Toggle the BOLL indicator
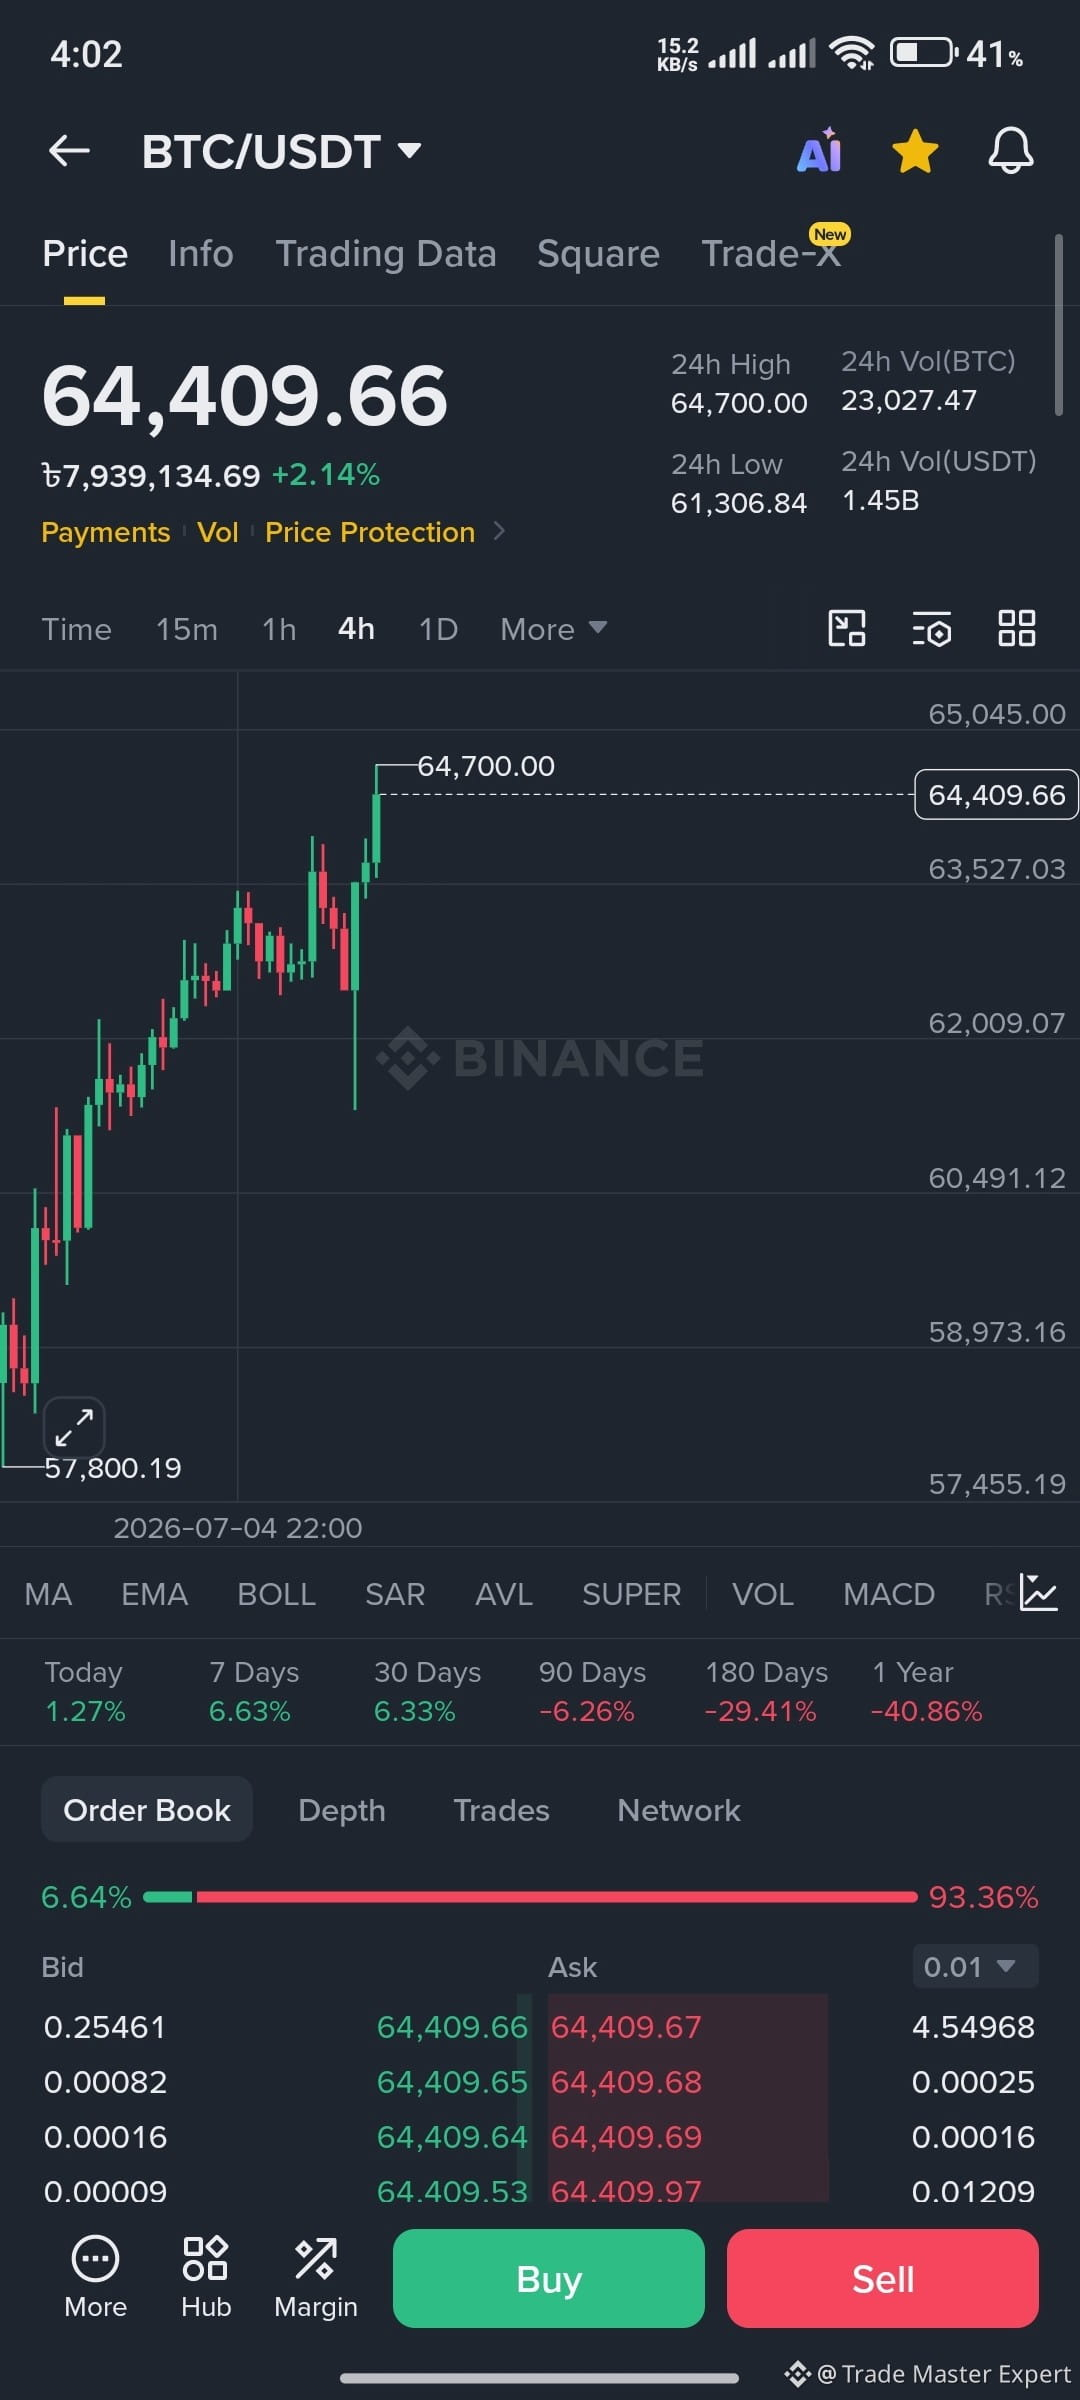This screenshot has width=1080, height=2400. (x=276, y=1594)
